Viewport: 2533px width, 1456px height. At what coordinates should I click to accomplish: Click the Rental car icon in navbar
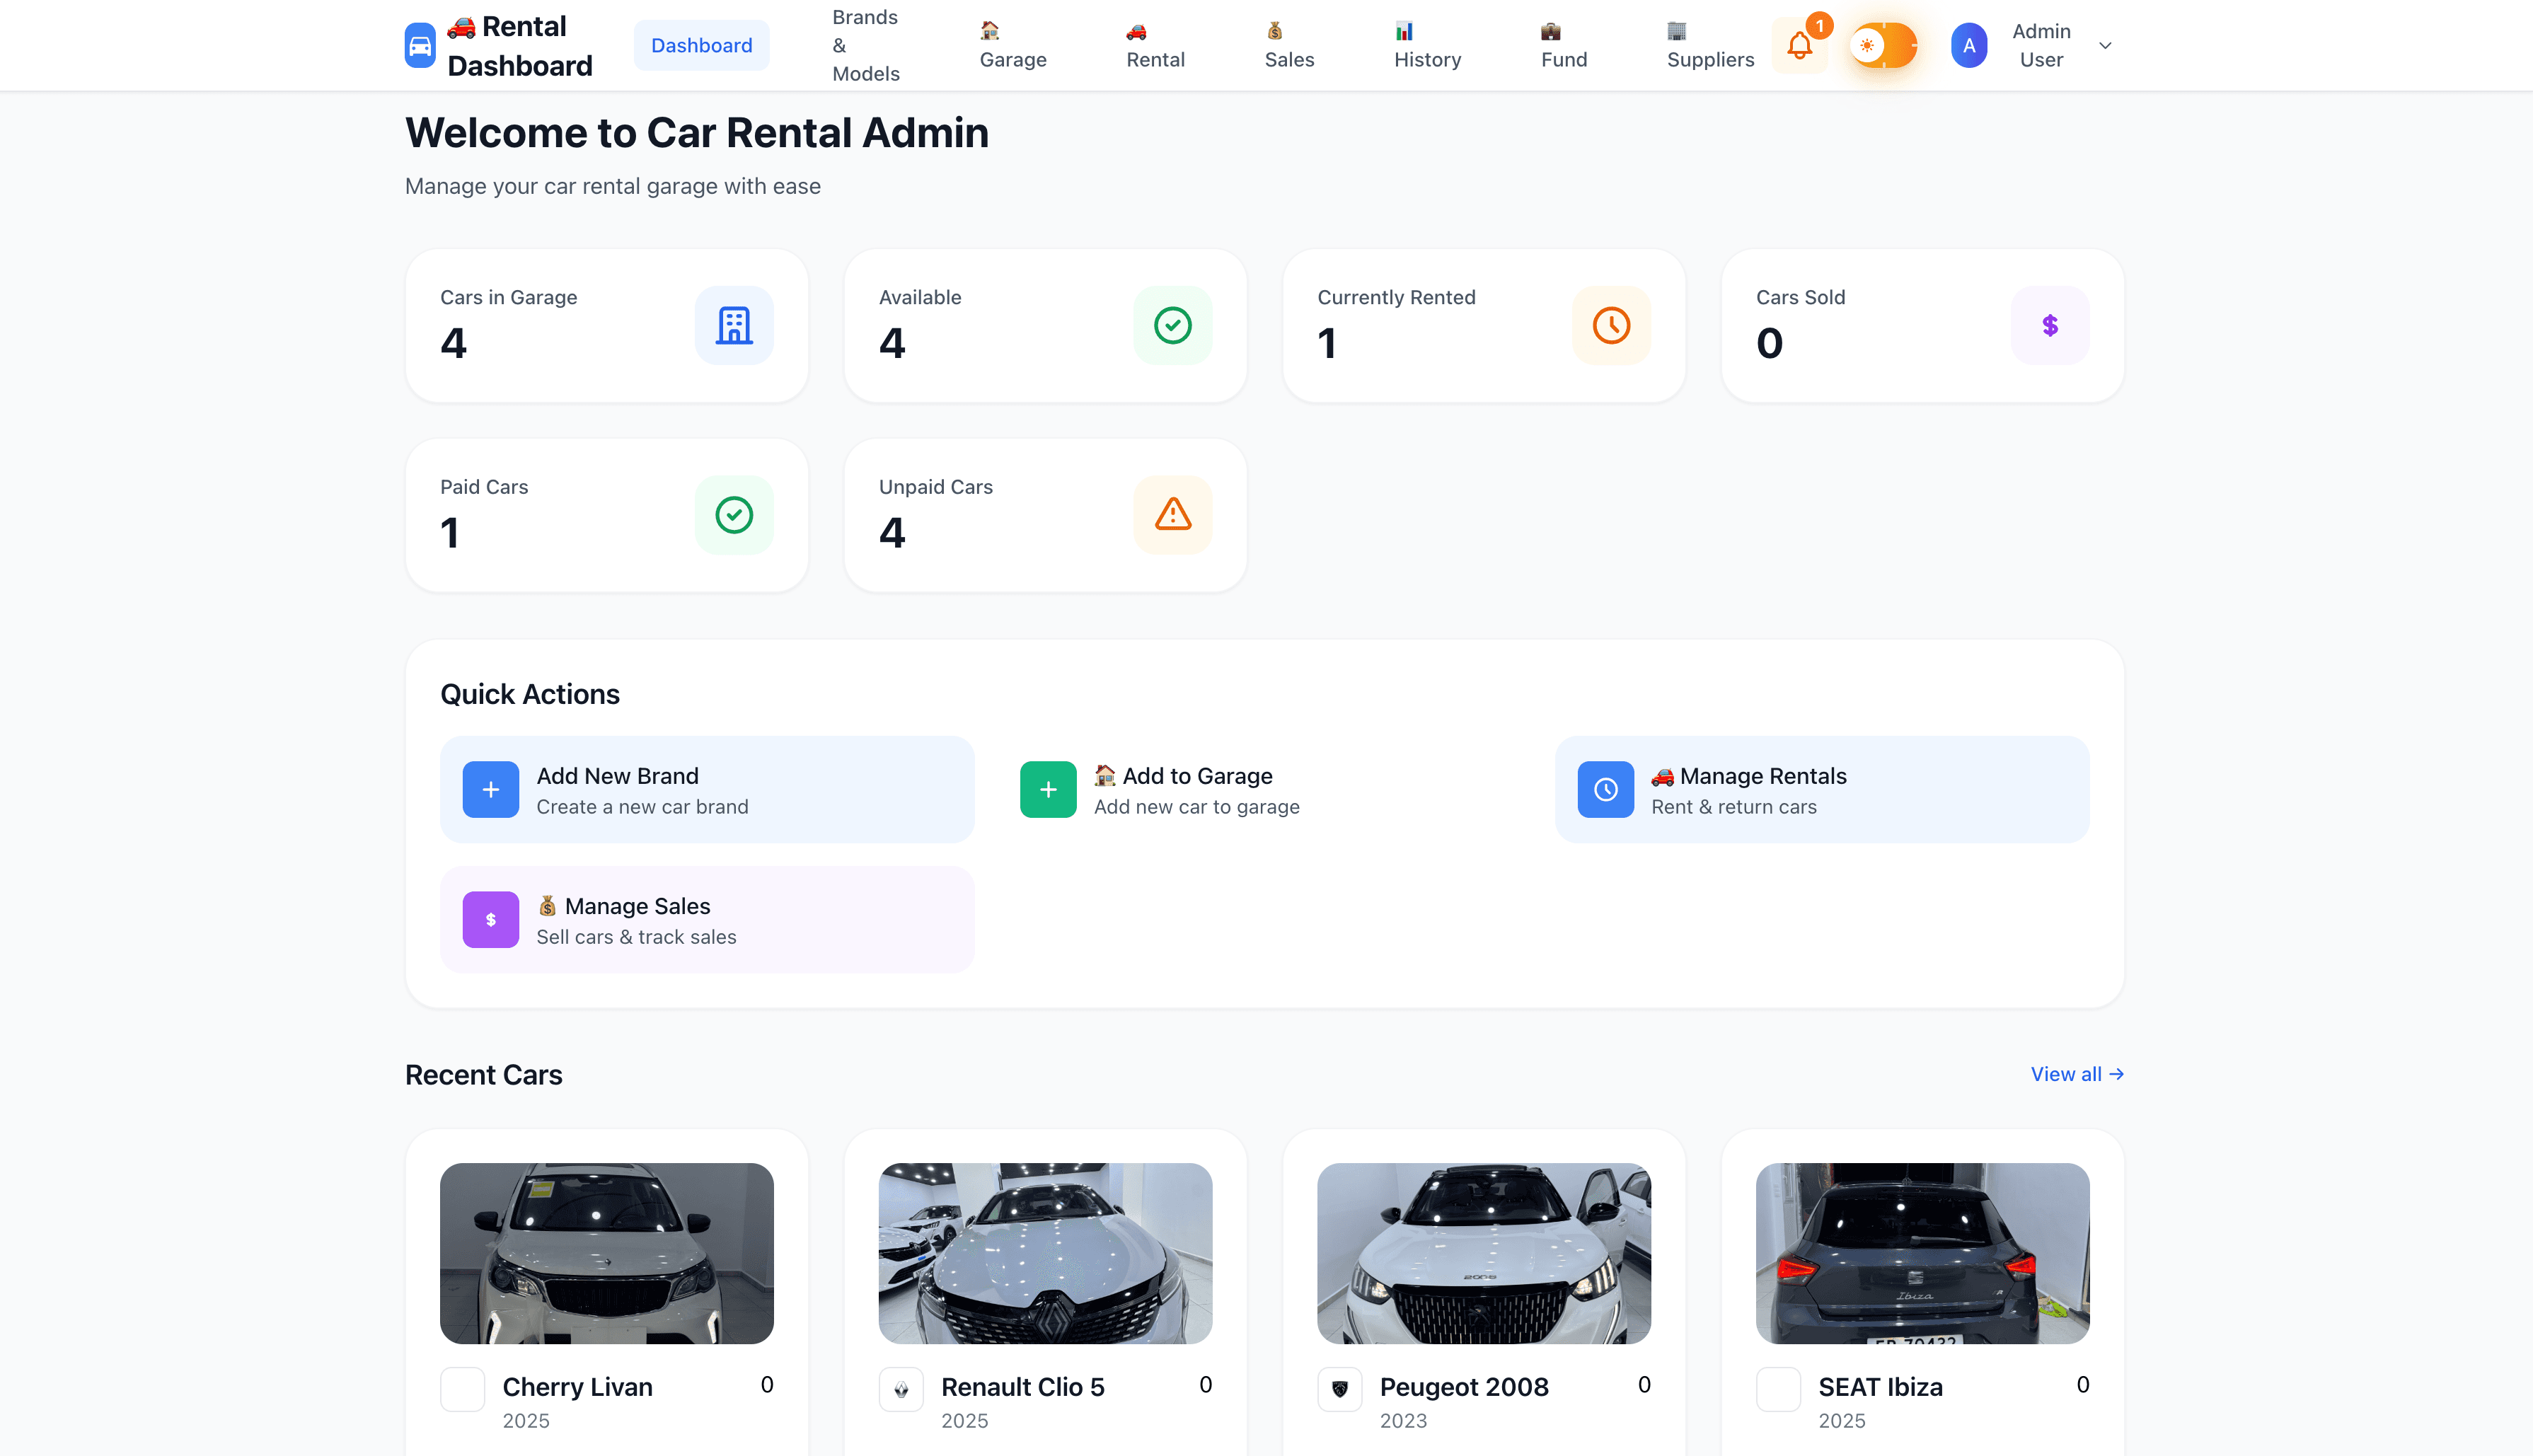pos(1136,31)
